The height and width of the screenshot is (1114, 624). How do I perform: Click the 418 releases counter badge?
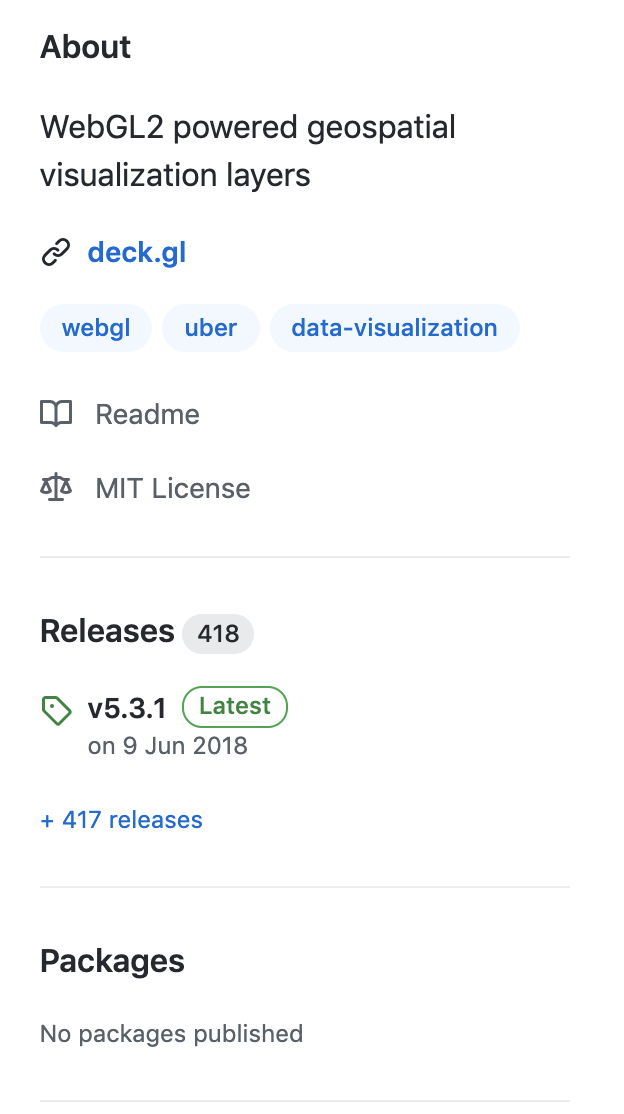(x=218, y=633)
